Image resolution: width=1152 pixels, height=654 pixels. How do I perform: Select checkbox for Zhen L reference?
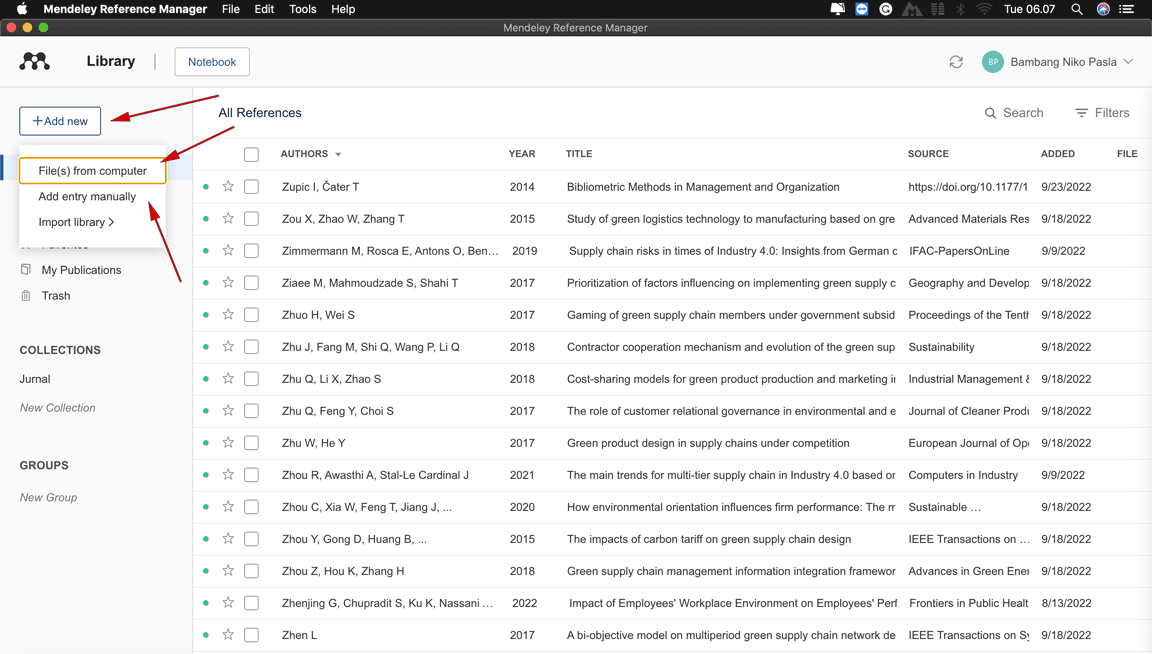(x=251, y=635)
